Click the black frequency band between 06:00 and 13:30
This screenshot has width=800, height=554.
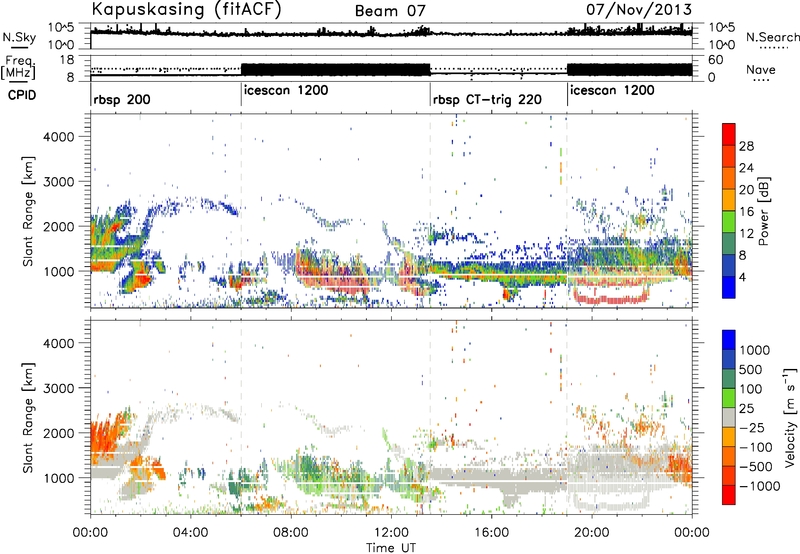tap(336, 70)
